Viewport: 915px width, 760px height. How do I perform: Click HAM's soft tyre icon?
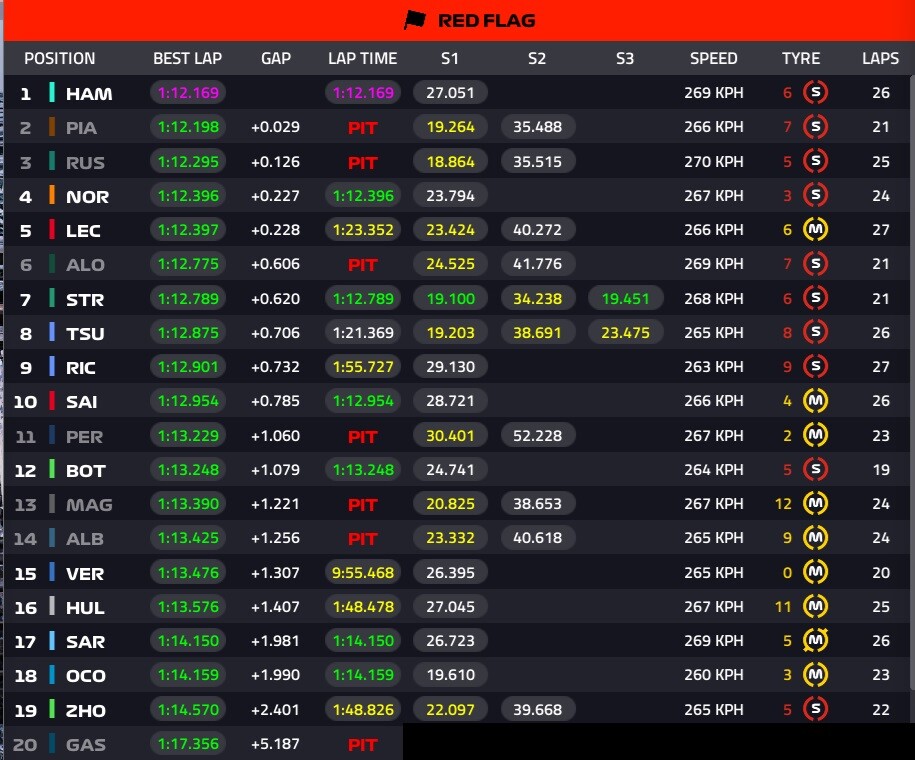point(815,92)
